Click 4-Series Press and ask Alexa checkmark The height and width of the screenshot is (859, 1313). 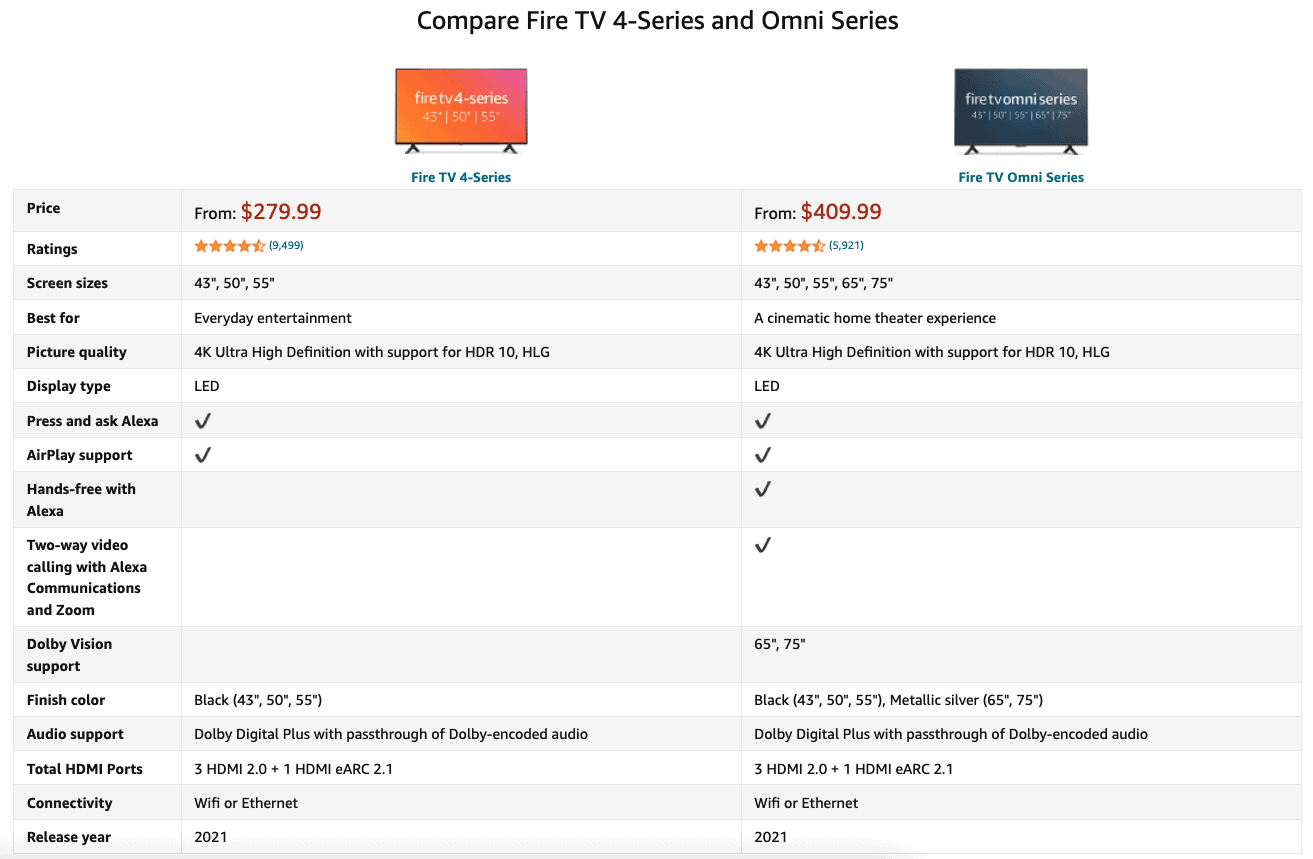click(203, 421)
